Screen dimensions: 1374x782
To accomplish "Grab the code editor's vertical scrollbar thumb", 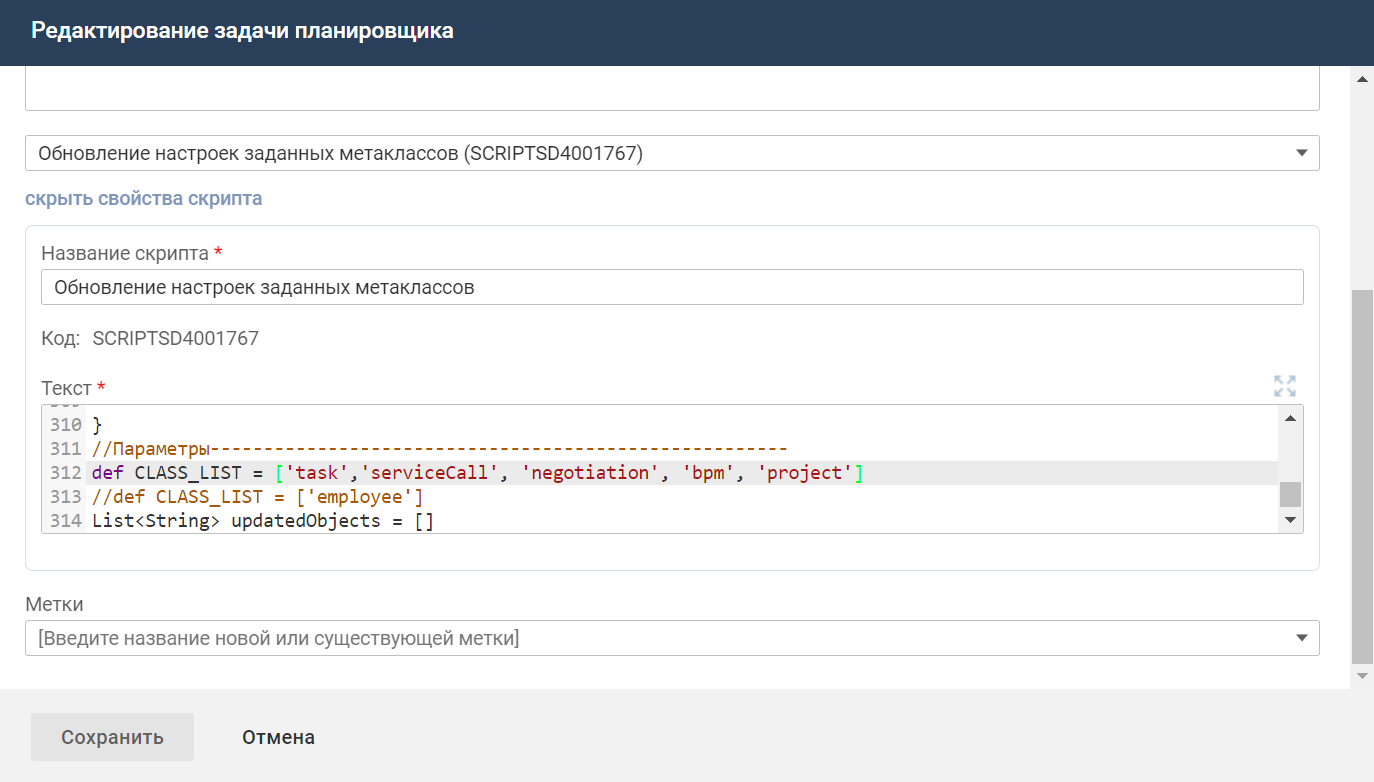I will click(1290, 494).
